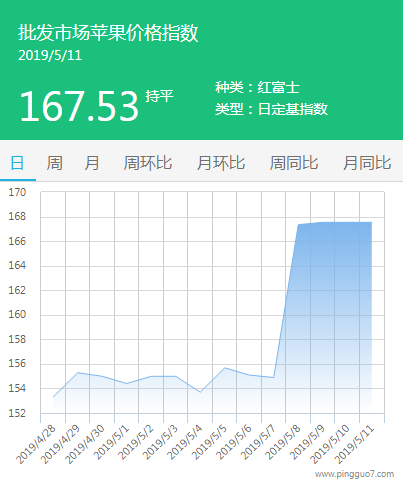Click the header date 2019/5/11
Image resolution: width=403 pixels, height=486 pixels.
(x=50, y=56)
